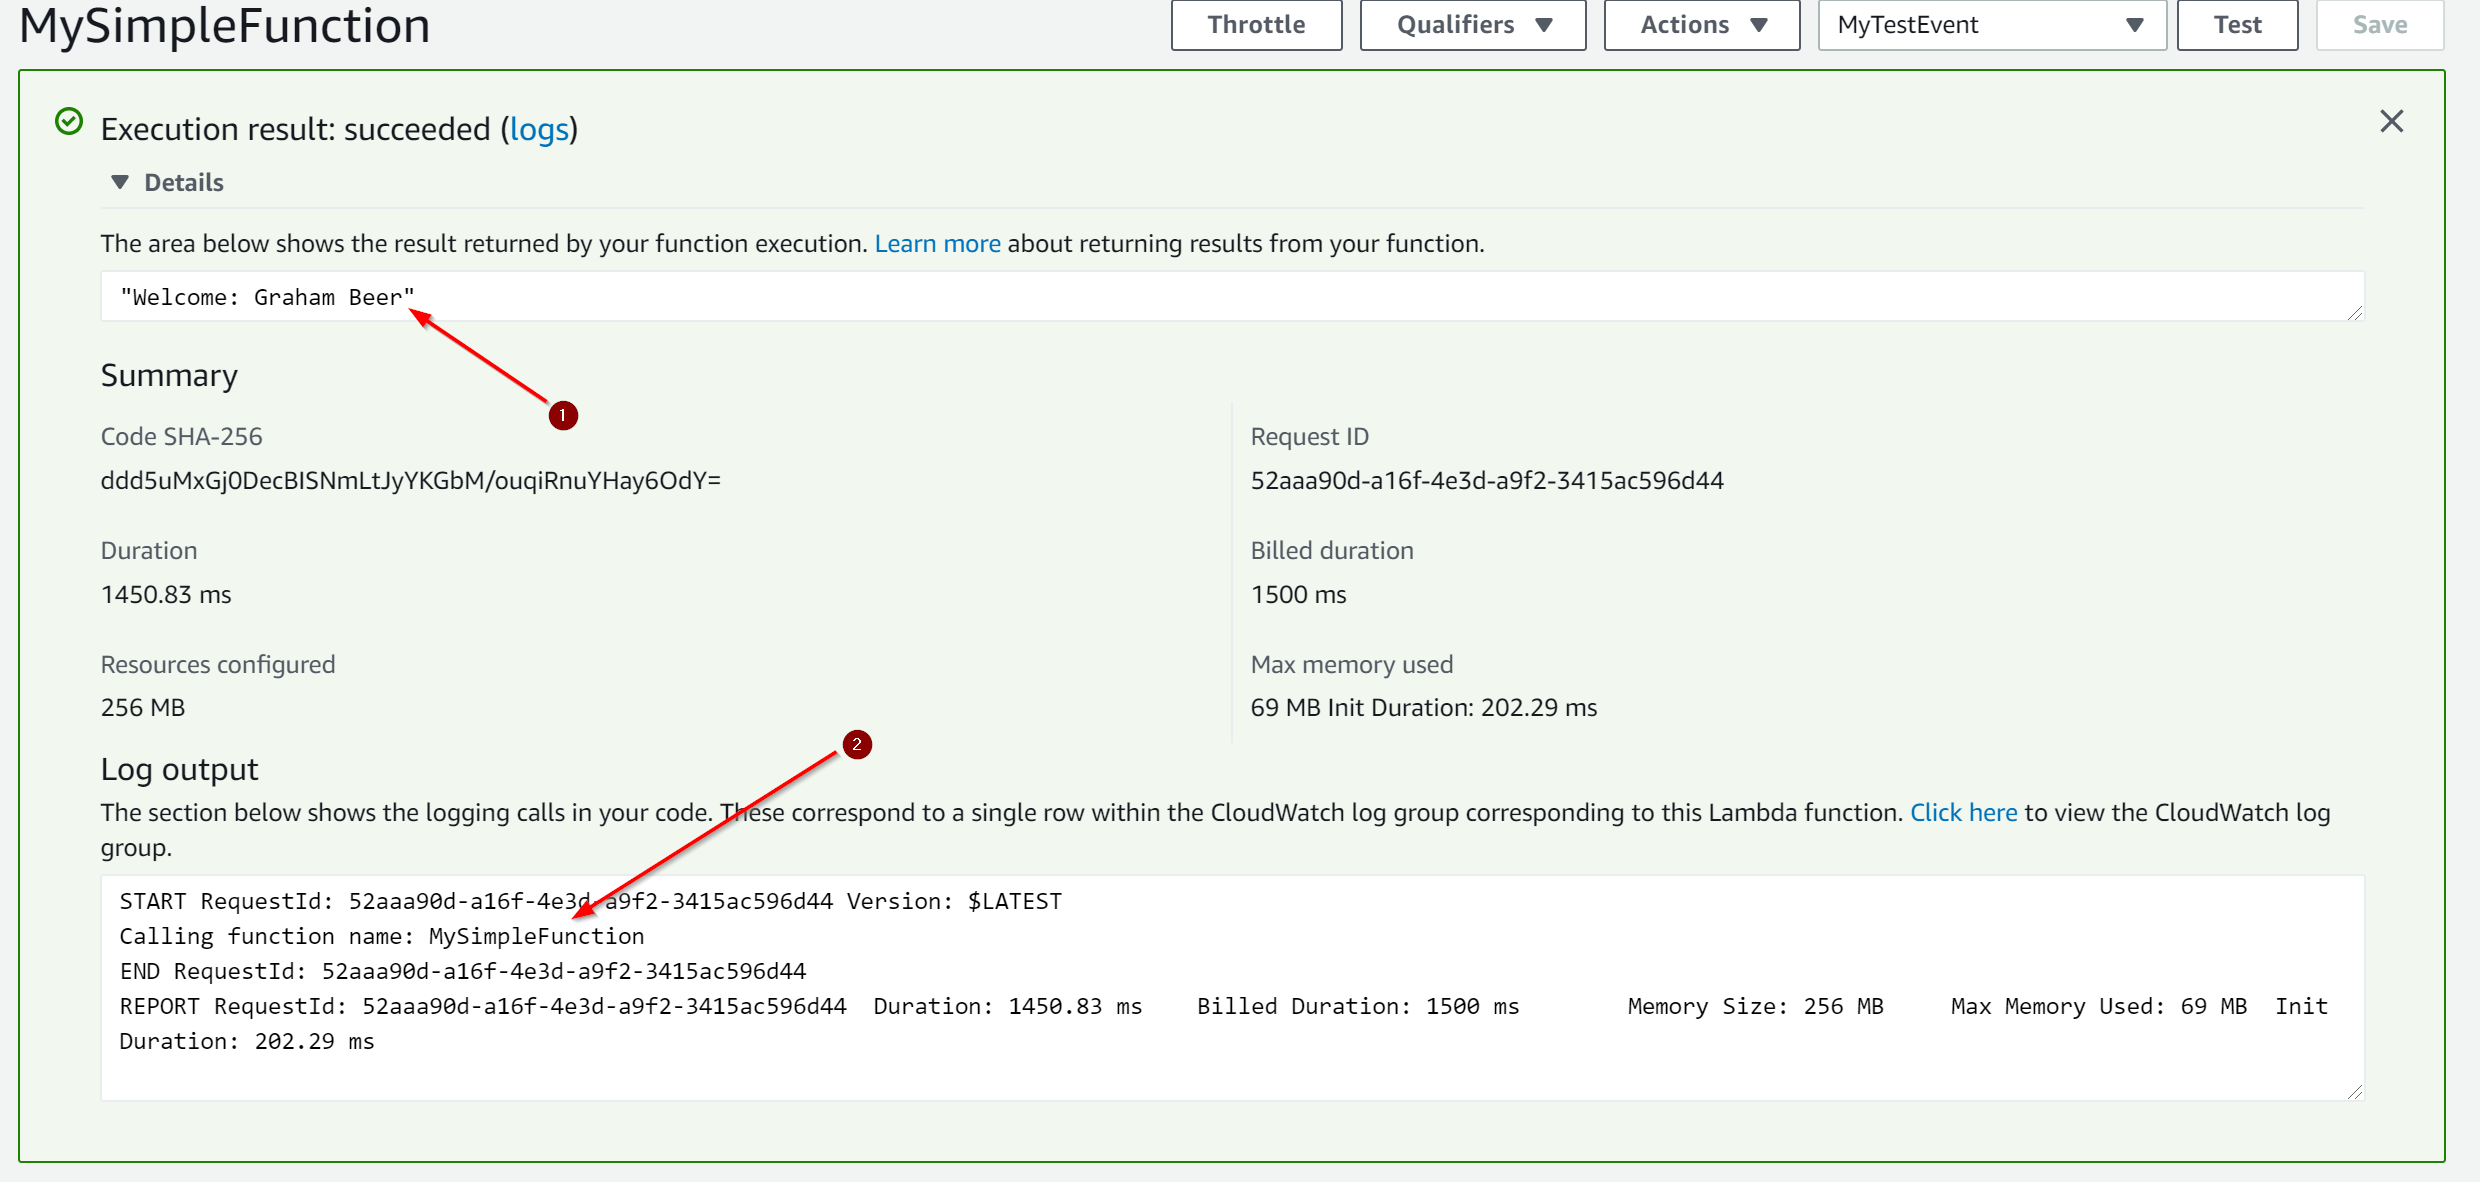Run the function with the Test button
This screenshot has height=1182, width=2480.
(x=2237, y=25)
